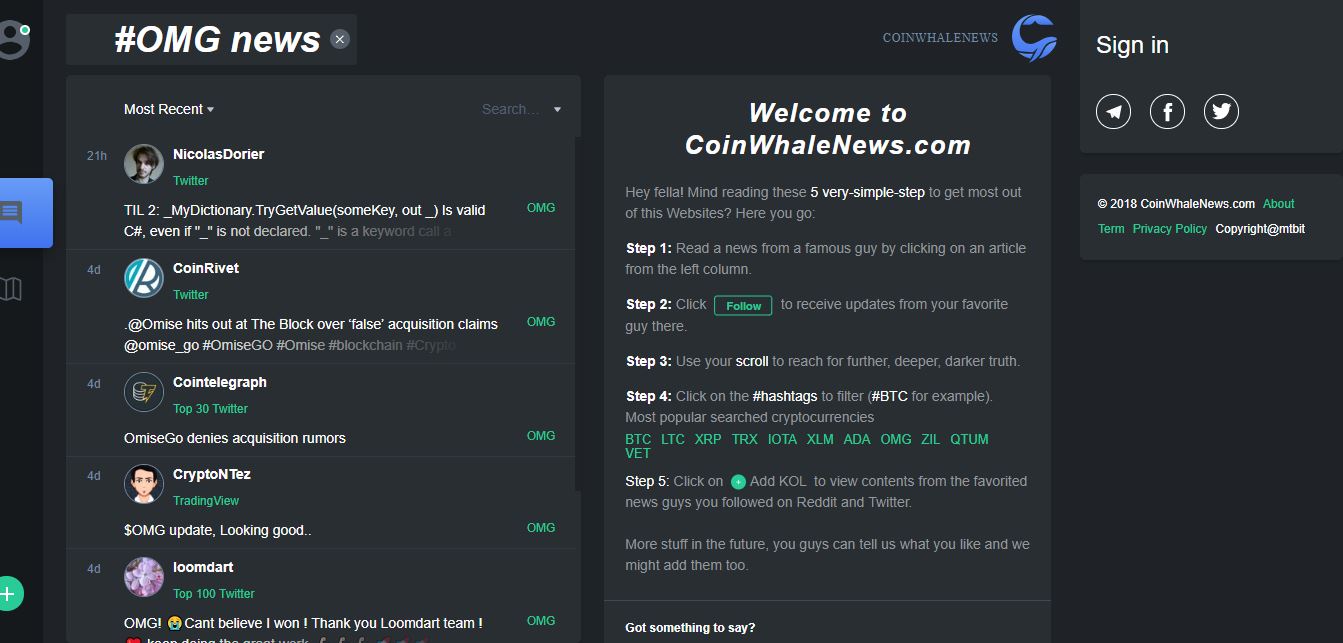Click the CoinWhaleNews whale logo
The image size is (1343, 643).
[x=1033, y=38]
